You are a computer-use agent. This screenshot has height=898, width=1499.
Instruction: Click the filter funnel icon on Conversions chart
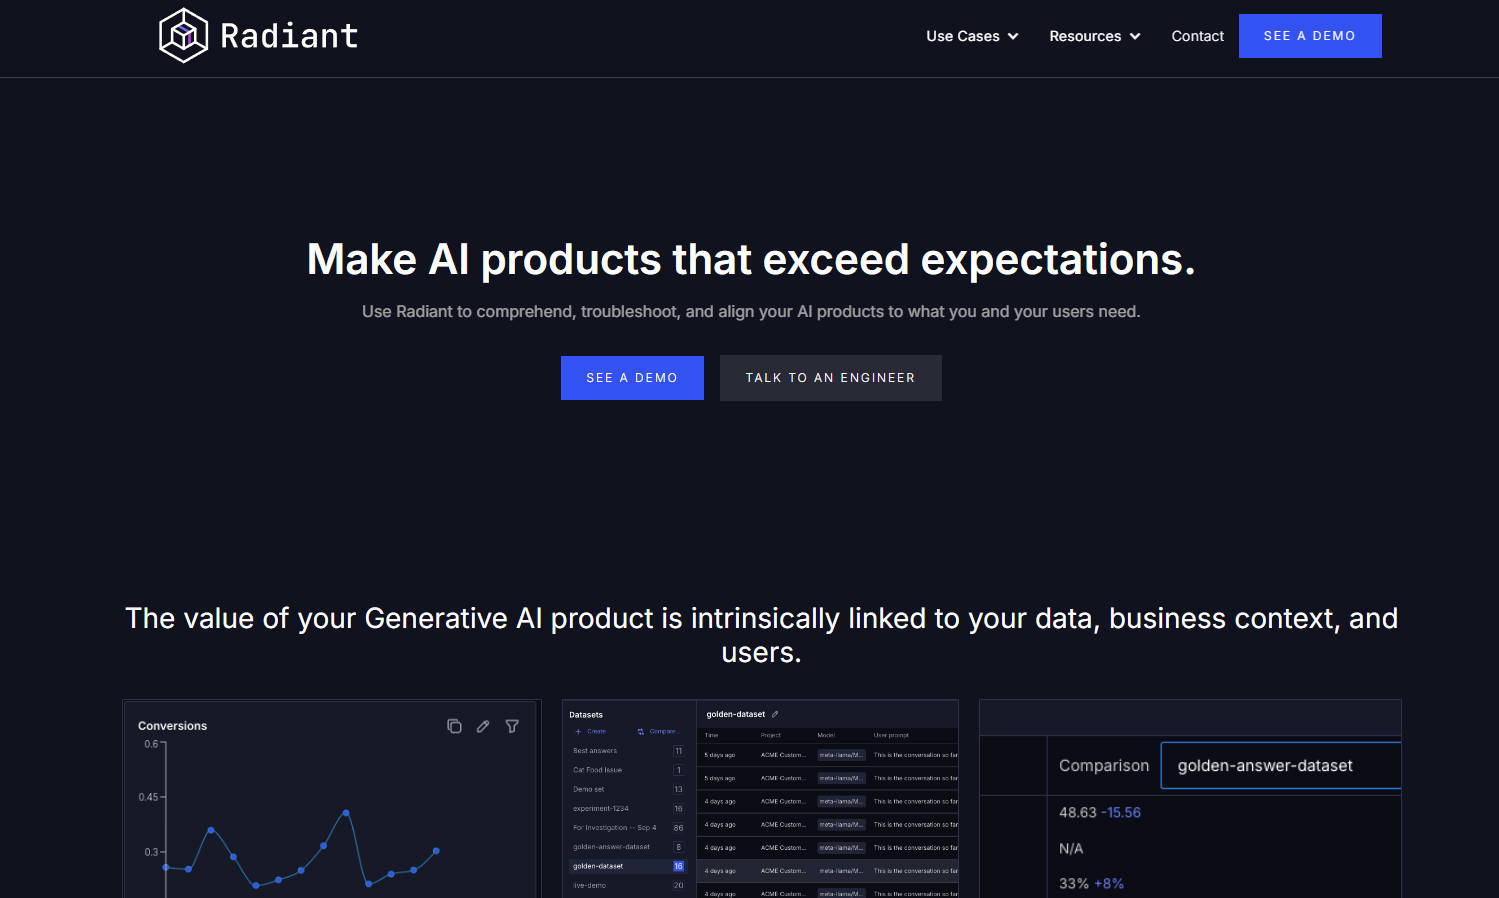coord(512,726)
